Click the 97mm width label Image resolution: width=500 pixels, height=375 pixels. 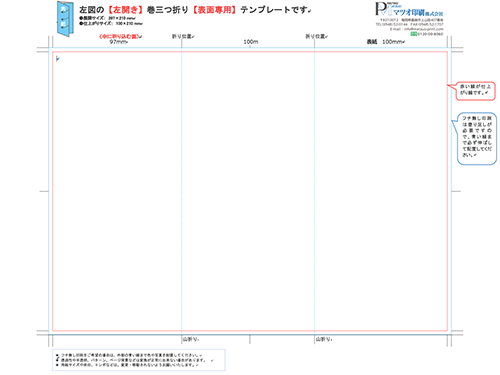pos(118,42)
